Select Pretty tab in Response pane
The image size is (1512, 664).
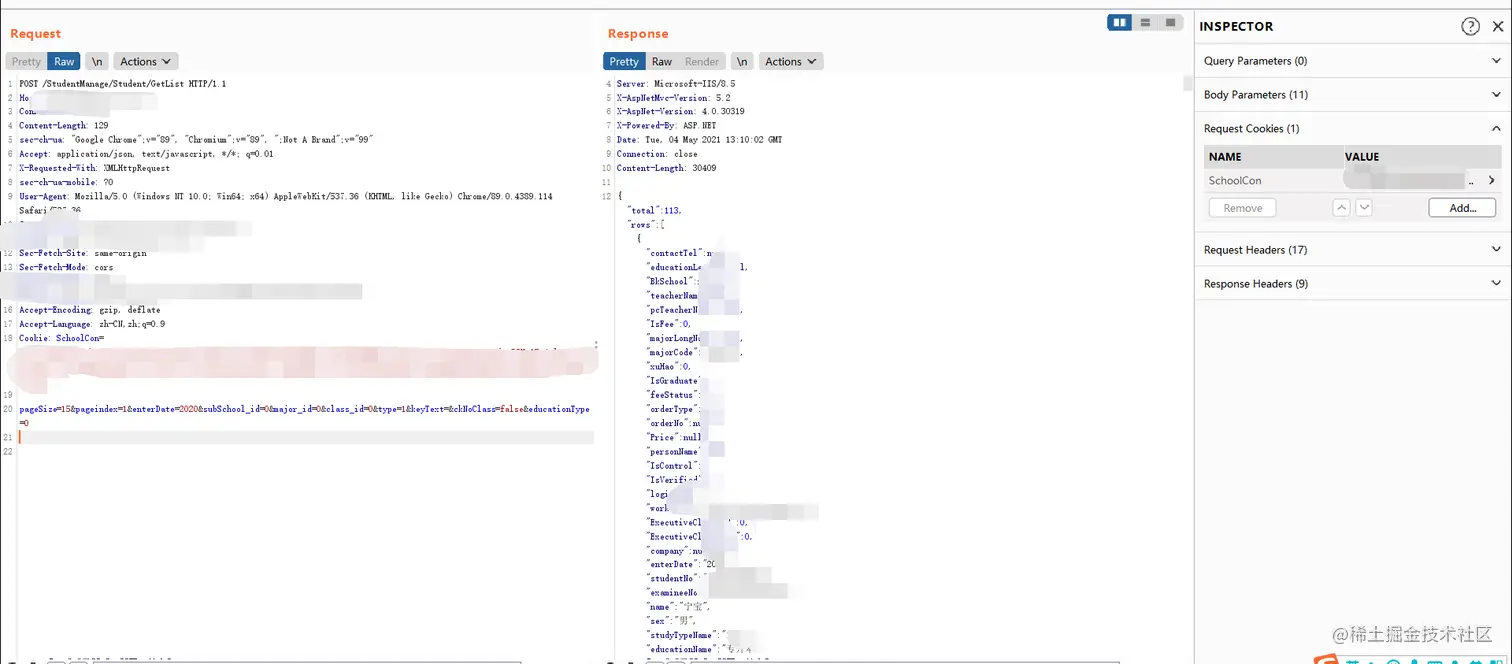coord(624,61)
